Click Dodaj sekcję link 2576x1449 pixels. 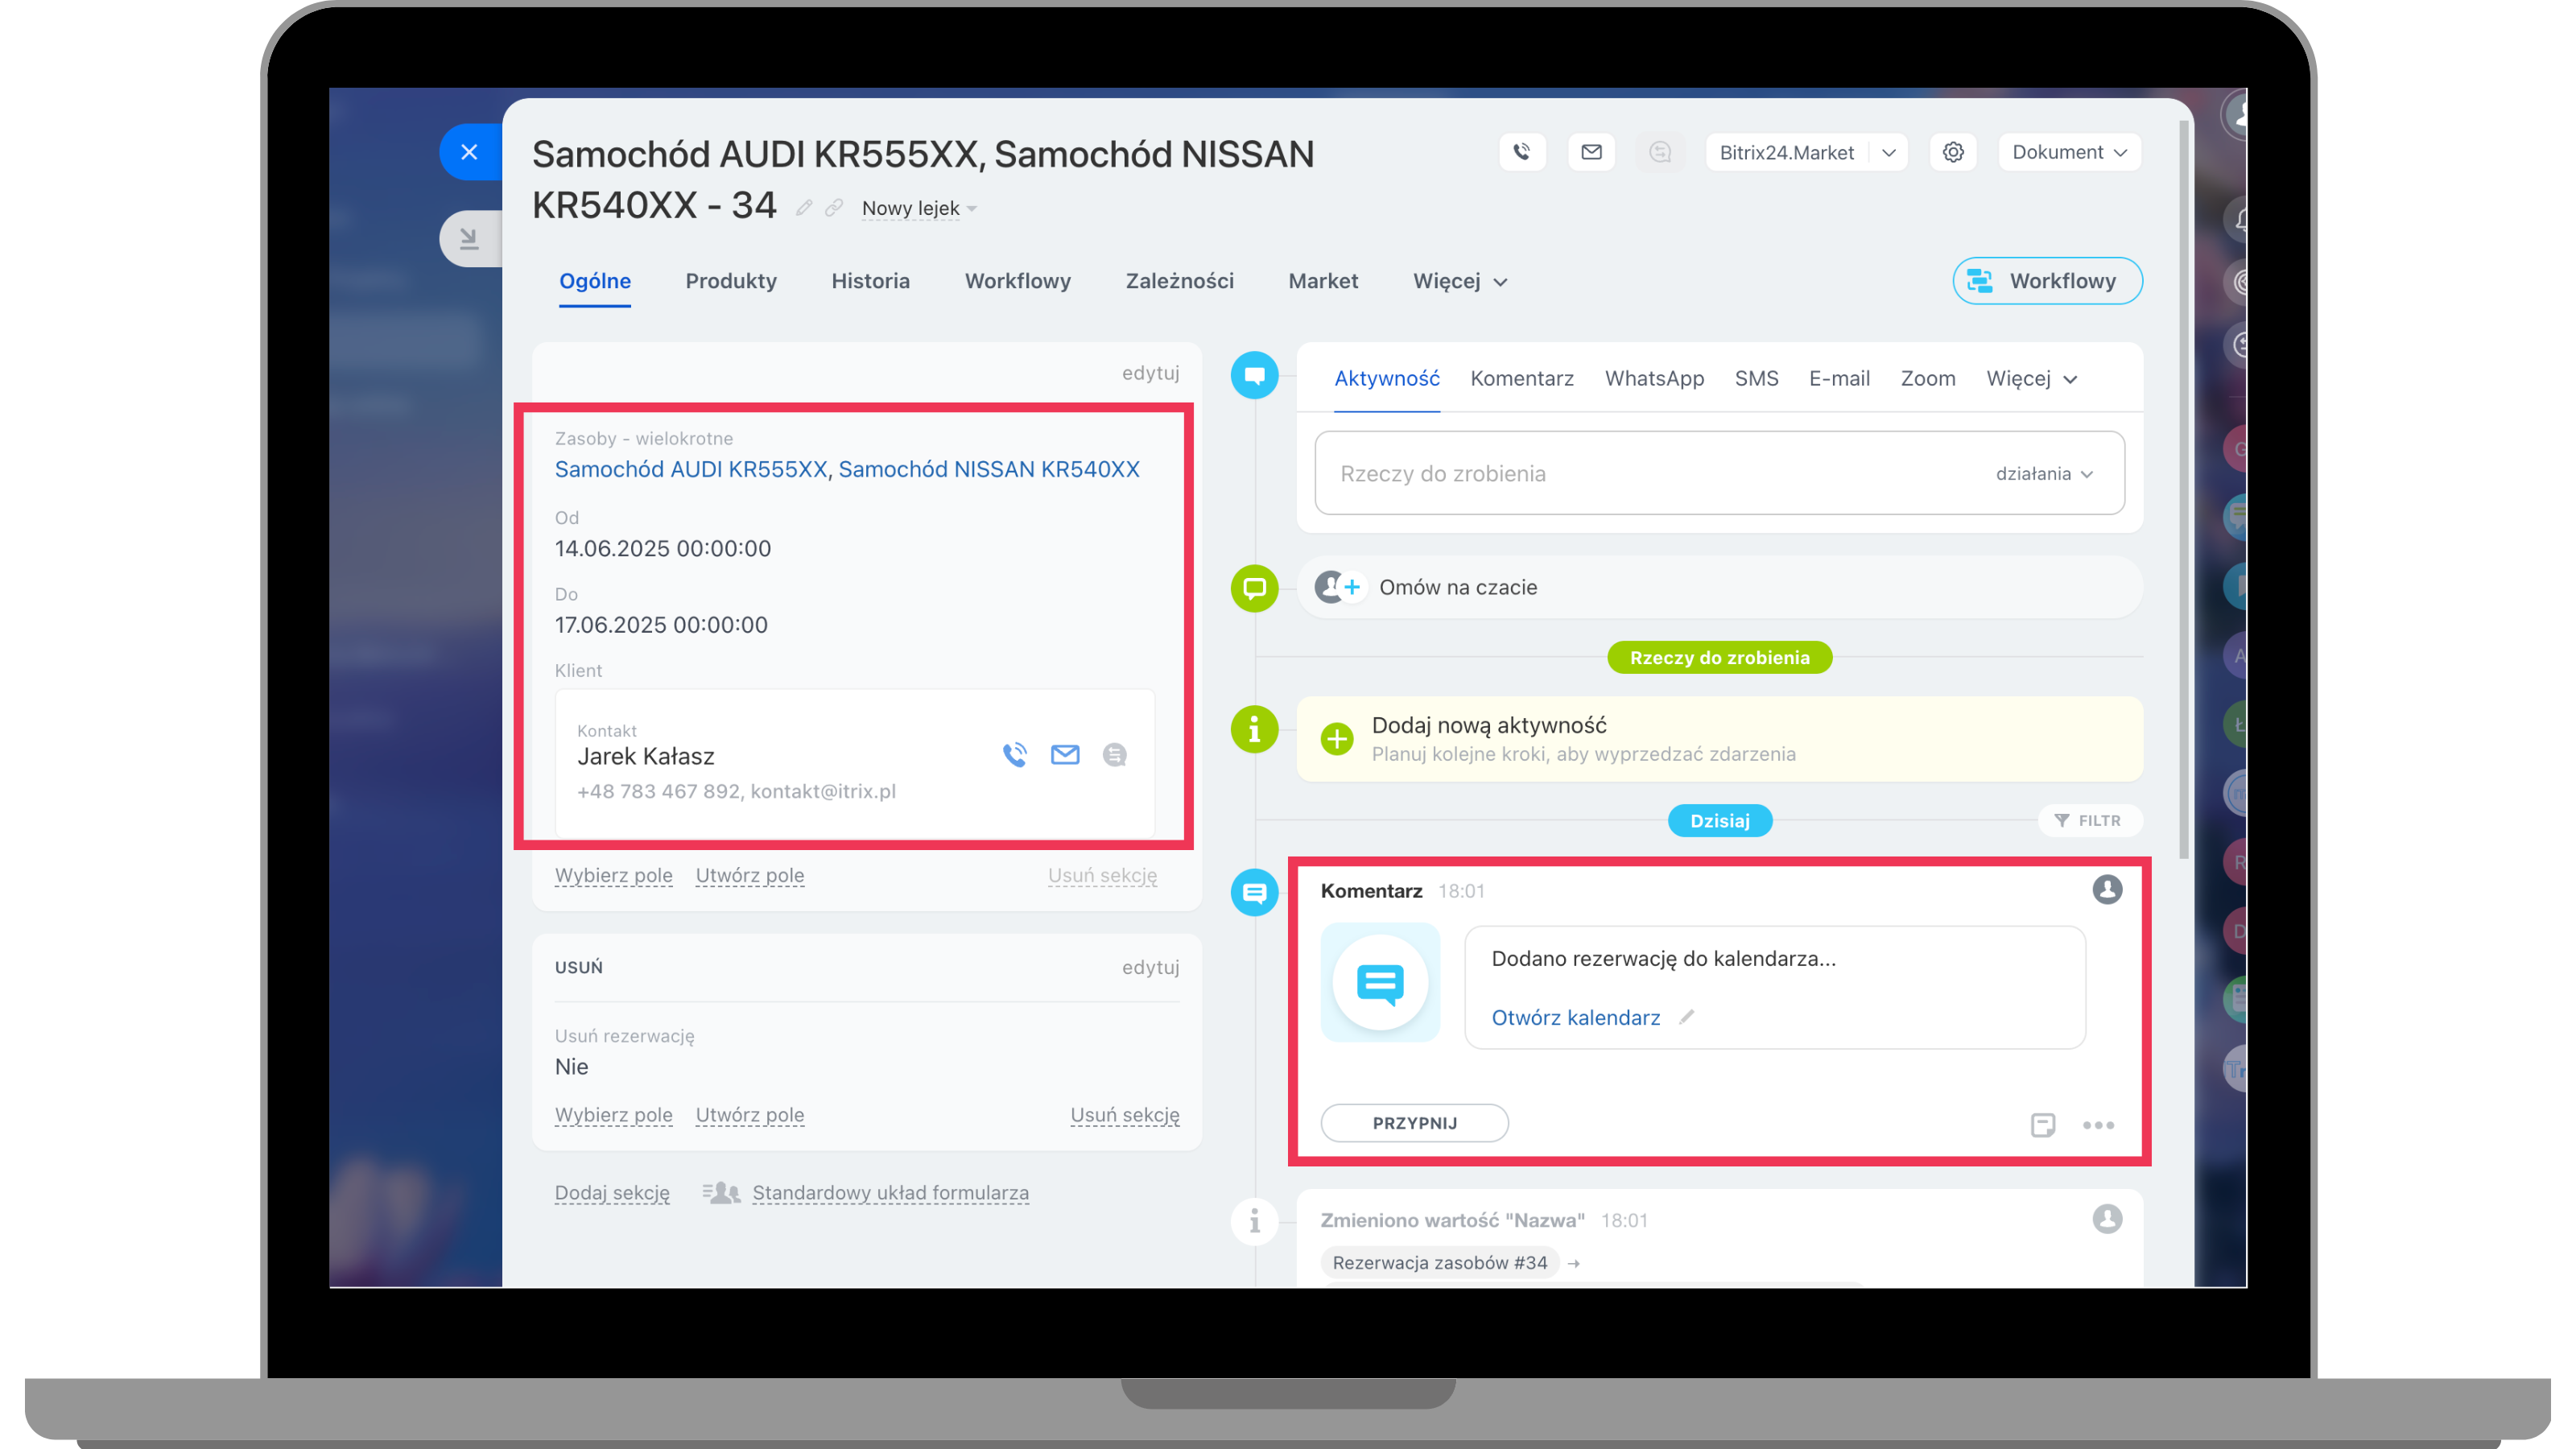[612, 1193]
